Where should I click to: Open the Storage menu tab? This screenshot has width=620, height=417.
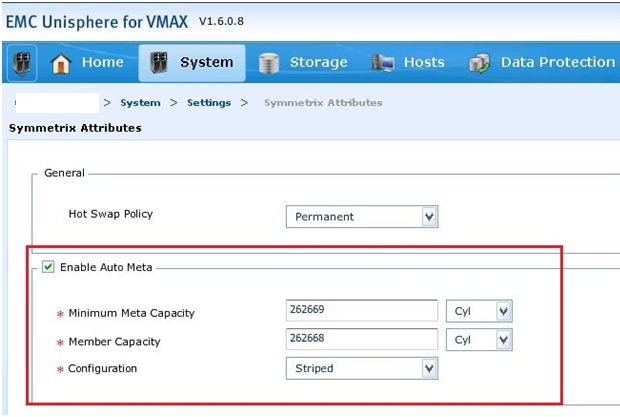click(x=317, y=62)
